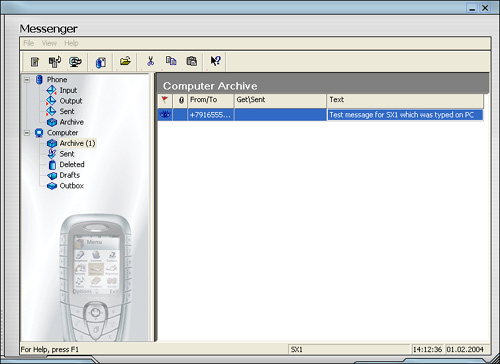This screenshot has height=364, width=500.
Task: Click the Copy icon in toolbar
Action: [x=171, y=61]
